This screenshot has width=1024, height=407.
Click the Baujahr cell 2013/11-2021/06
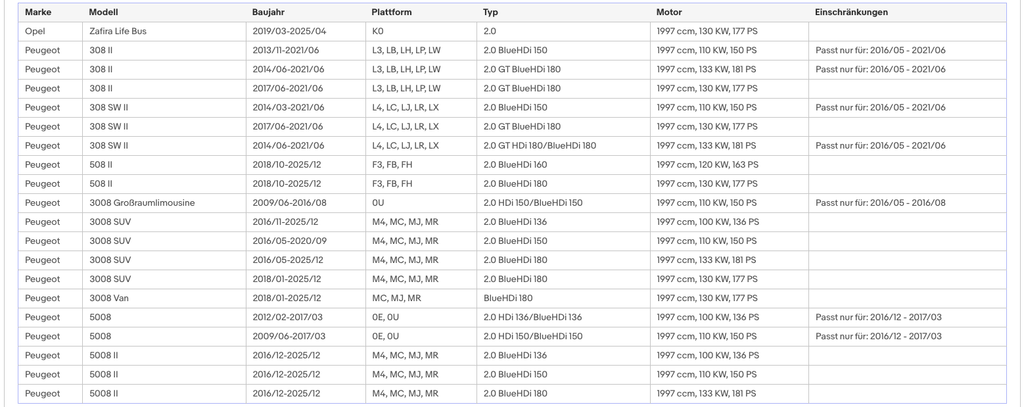306,50
